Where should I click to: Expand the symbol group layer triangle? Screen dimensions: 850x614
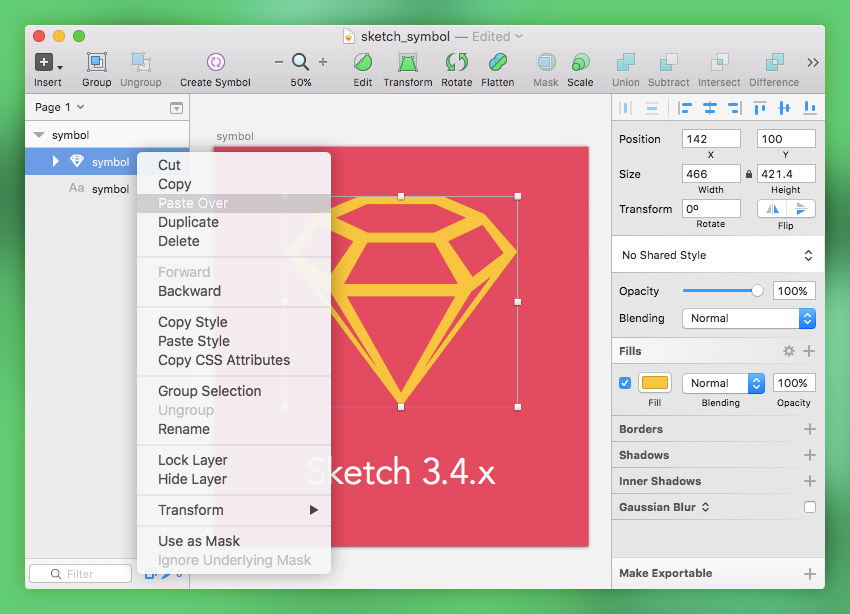[x=56, y=161]
